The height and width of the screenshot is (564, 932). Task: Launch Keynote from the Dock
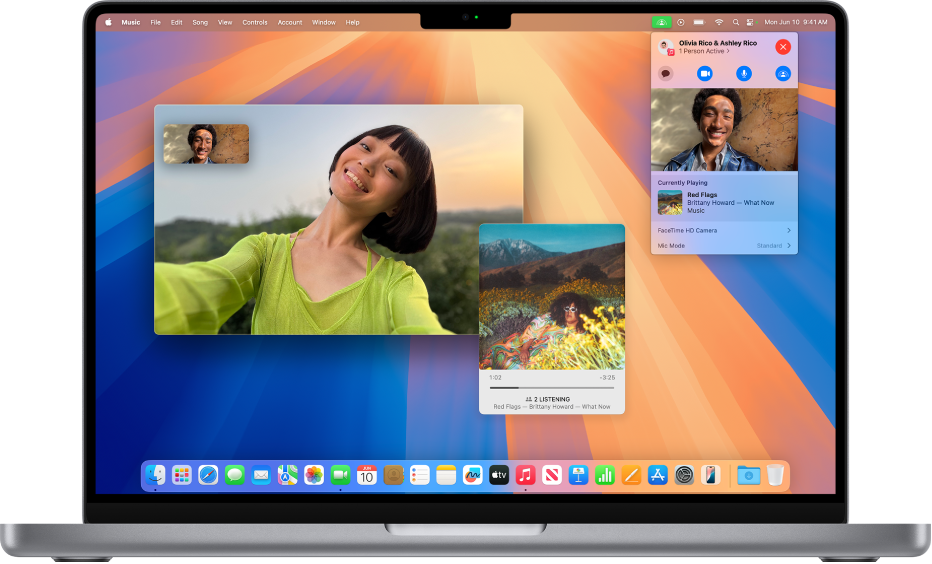[578, 476]
